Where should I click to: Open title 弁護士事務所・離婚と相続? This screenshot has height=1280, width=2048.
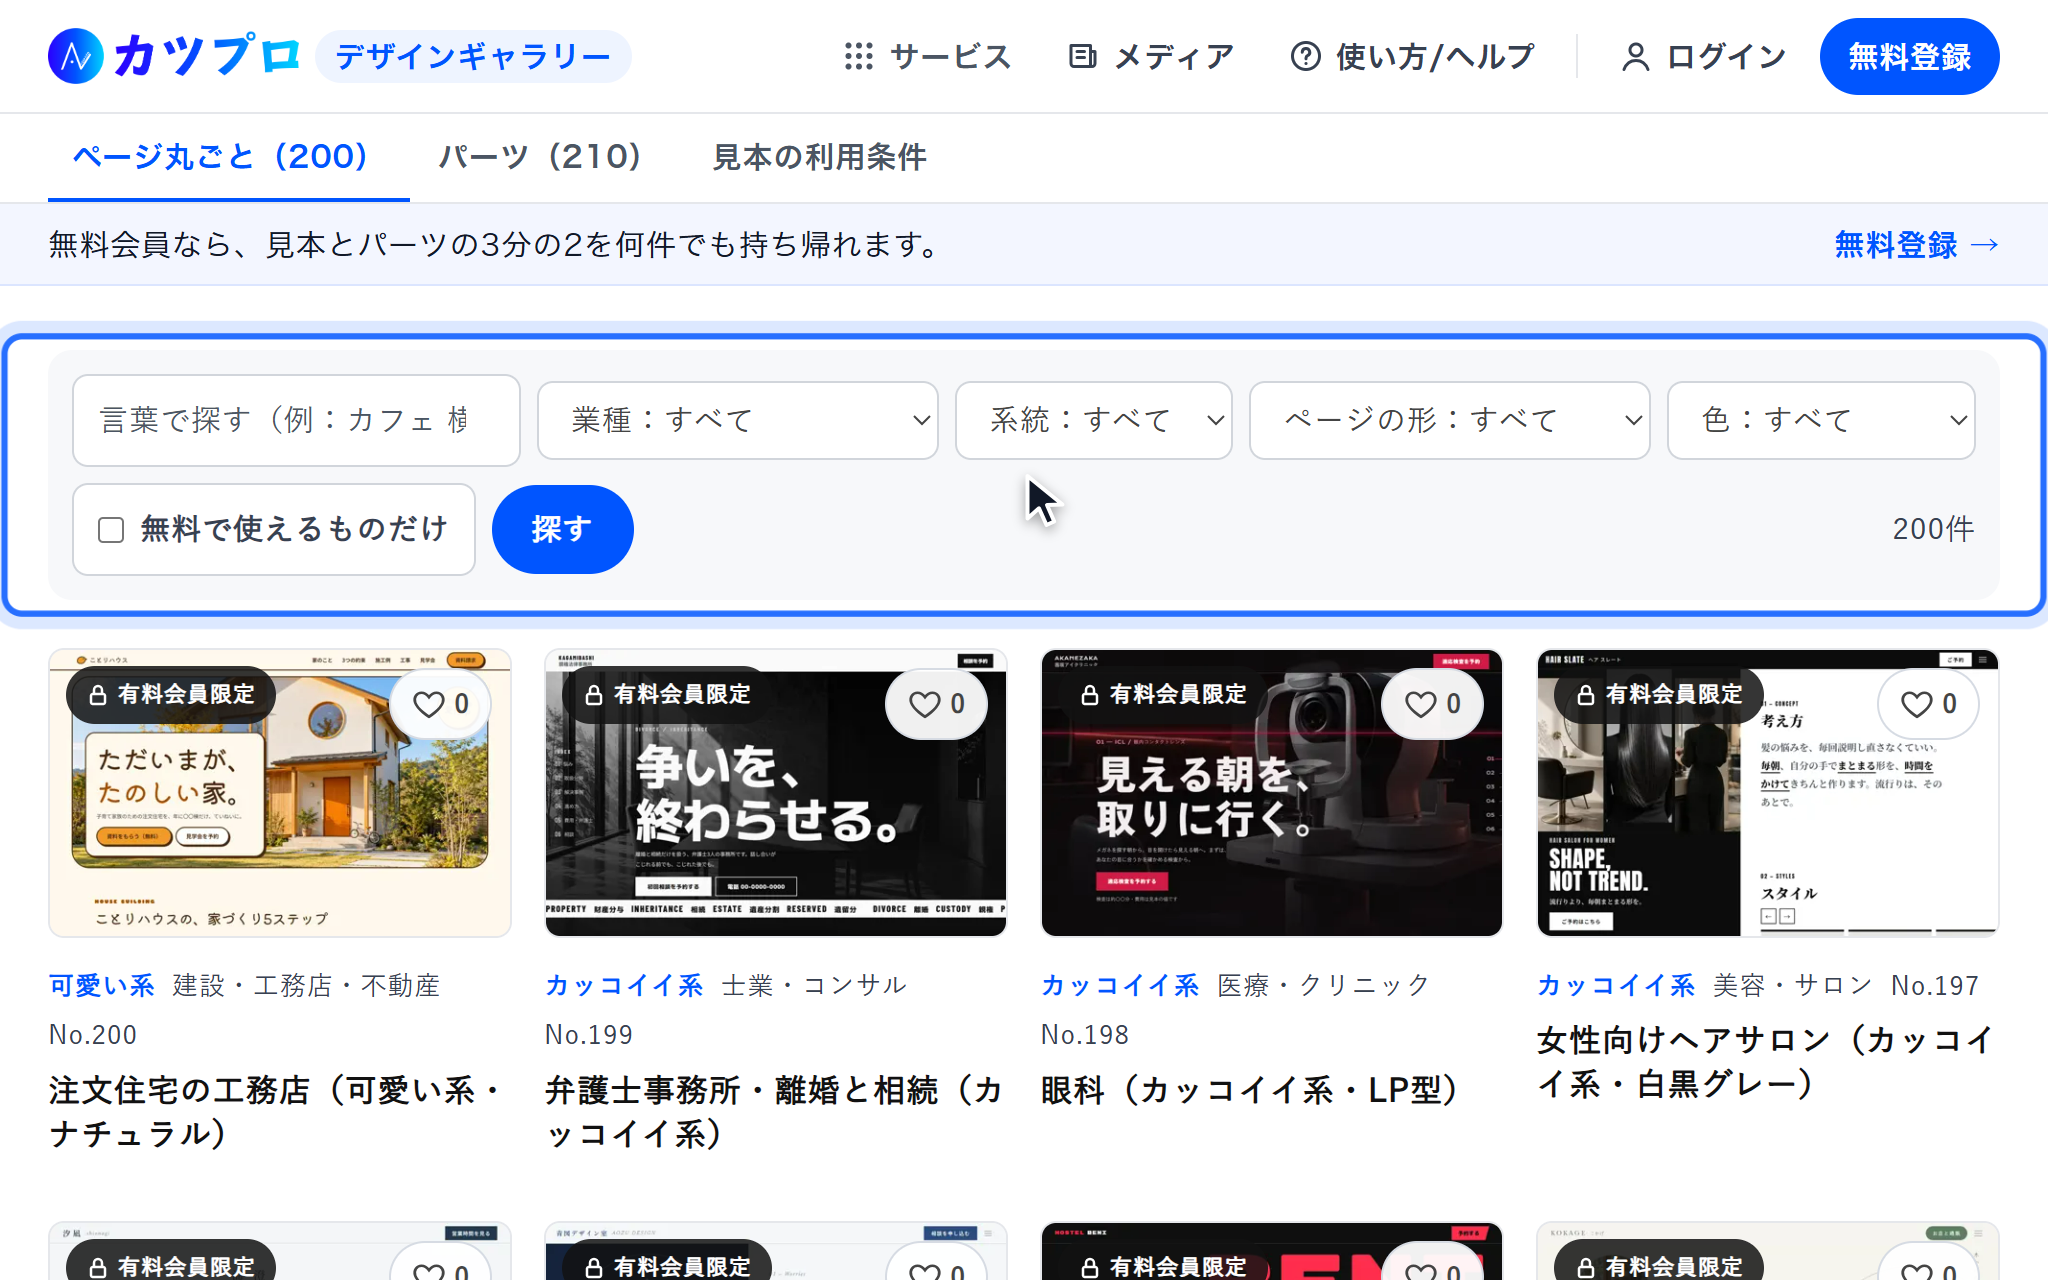click(774, 1112)
